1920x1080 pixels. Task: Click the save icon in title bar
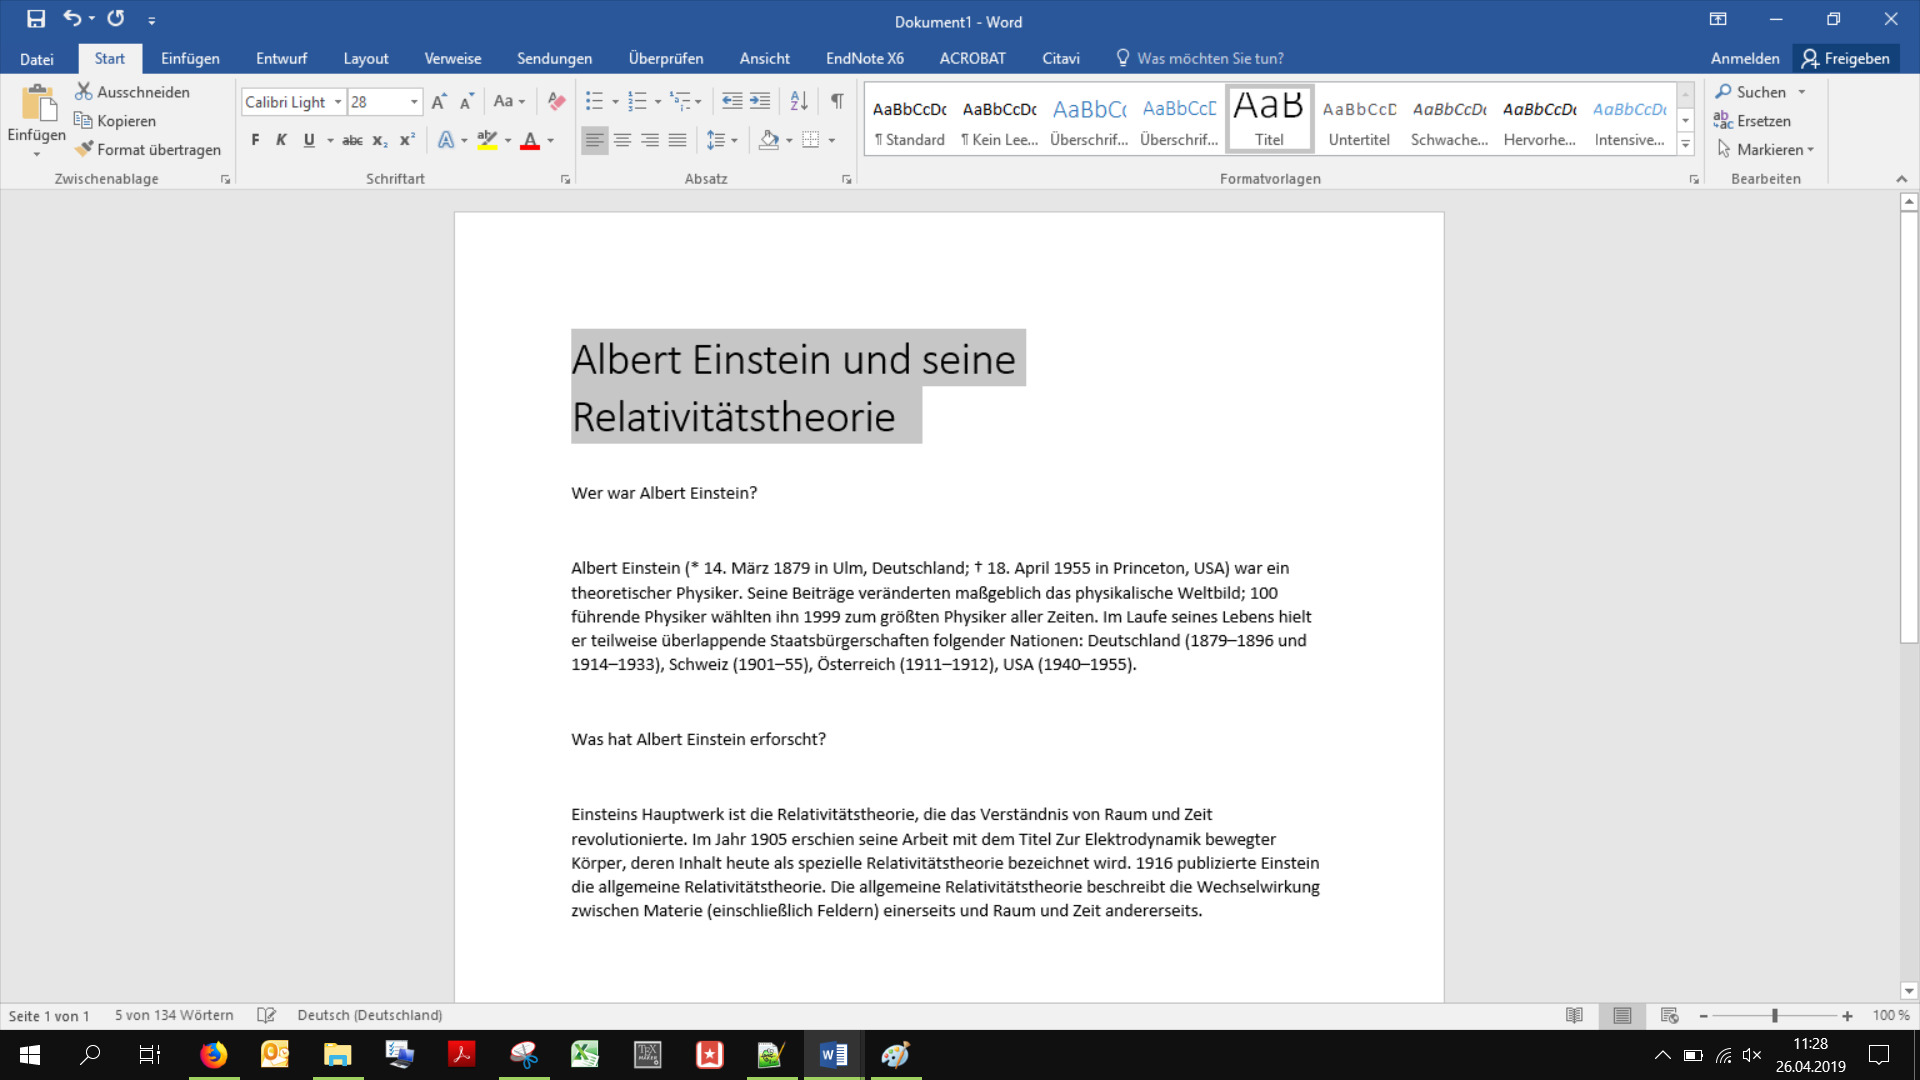pos(36,19)
